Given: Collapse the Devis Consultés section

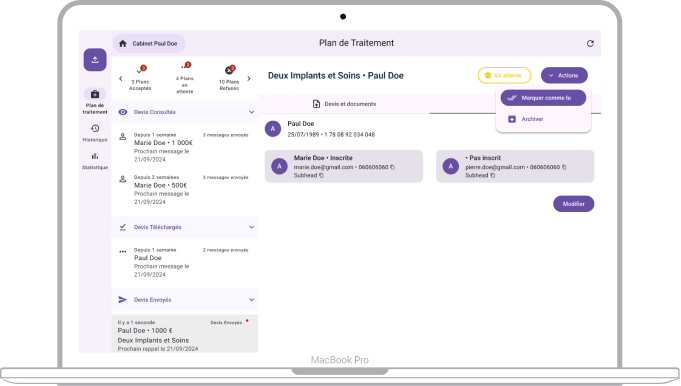Looking at the screenshot, I should [251, 112].
